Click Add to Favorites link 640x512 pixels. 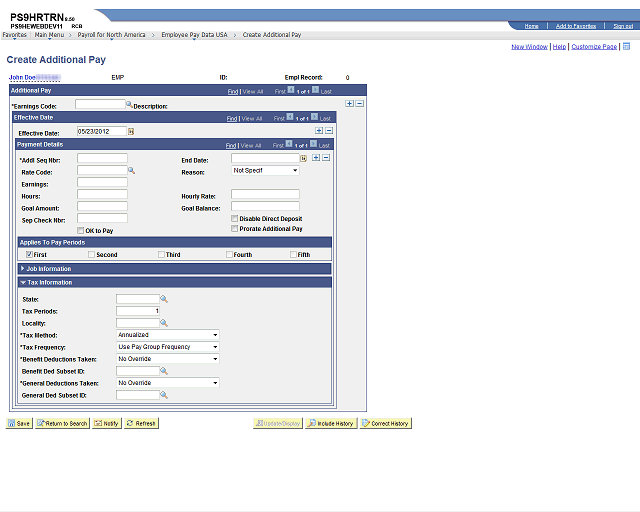coord(576,26)
